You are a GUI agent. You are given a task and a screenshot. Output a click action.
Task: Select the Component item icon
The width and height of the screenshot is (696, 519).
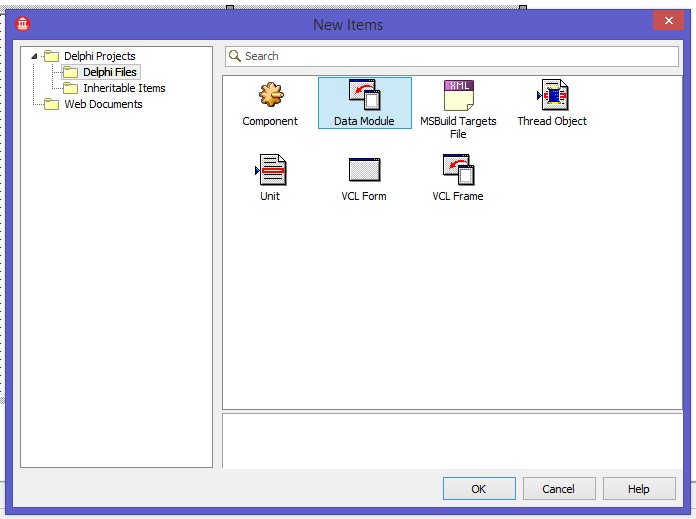(x=271, y=94)
